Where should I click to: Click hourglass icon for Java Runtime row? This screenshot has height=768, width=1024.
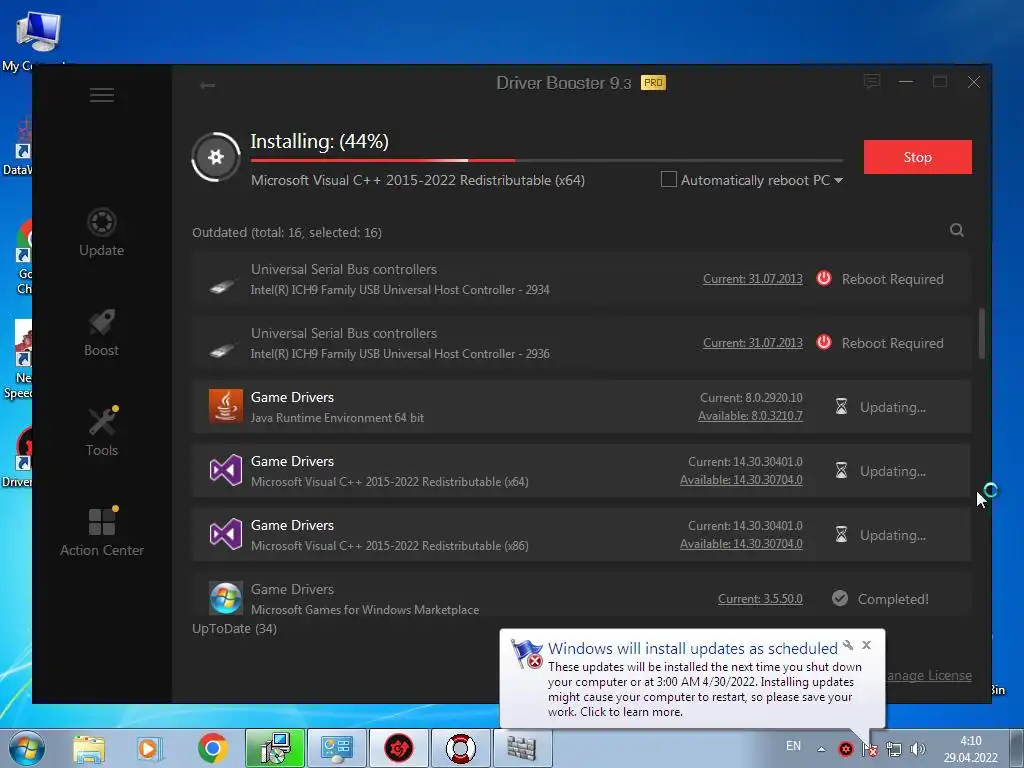pos(841,406)
